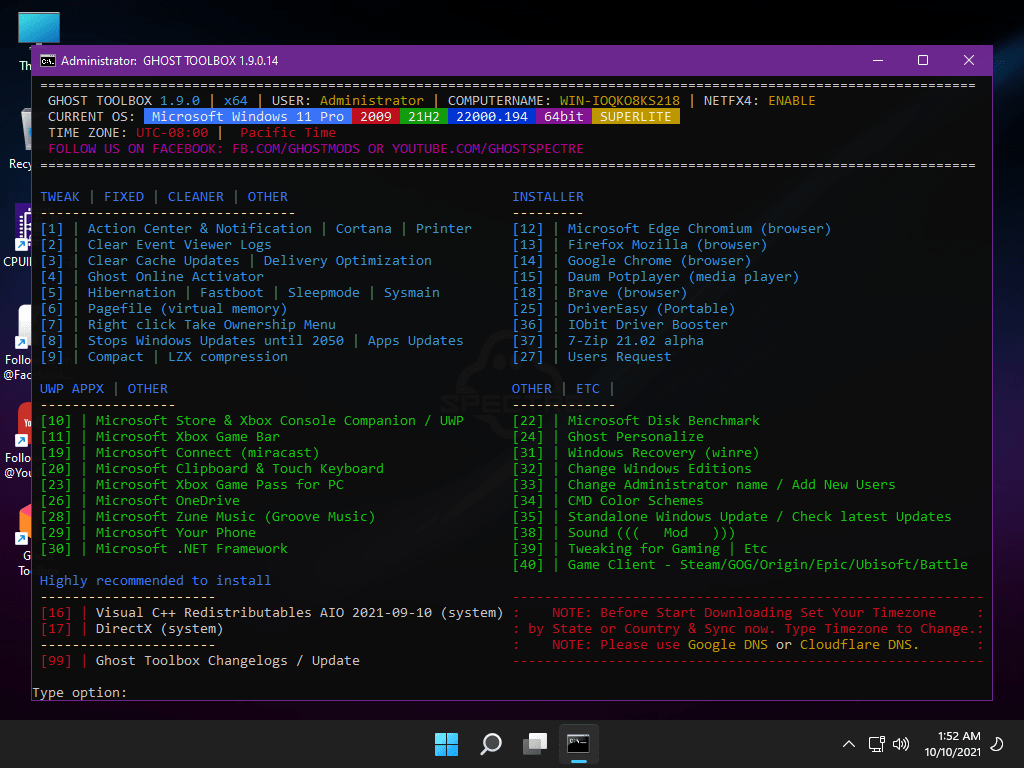Click 'Pagefile (virtual memory)' line
1024x768 pixels.
(x=187, y=309)
